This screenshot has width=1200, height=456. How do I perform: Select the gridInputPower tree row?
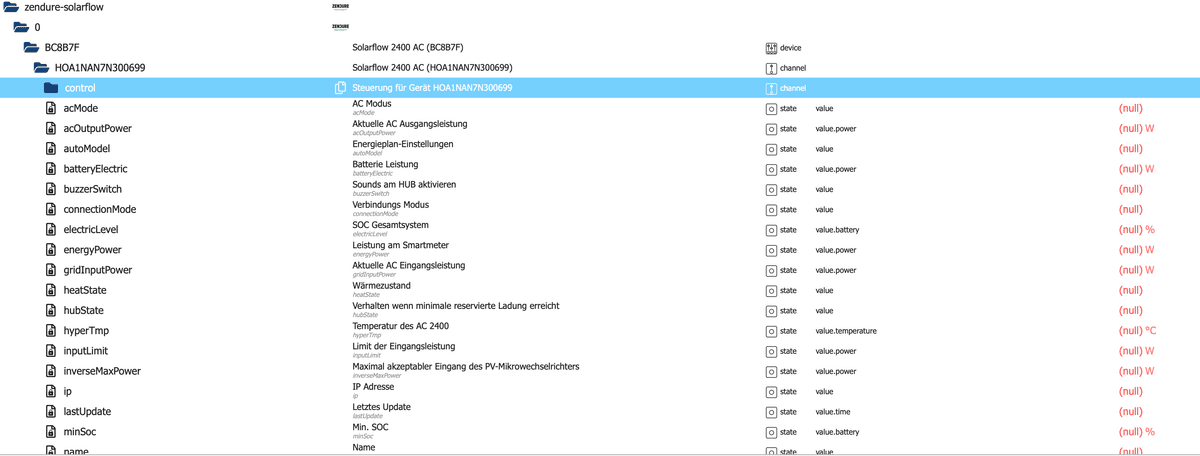tap(600, 270)
